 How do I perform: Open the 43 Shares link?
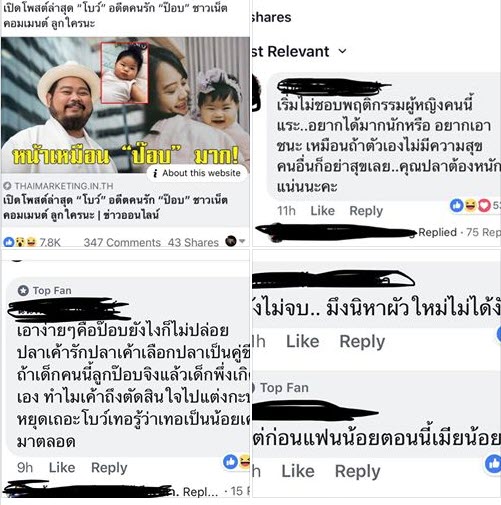(193, 242)
